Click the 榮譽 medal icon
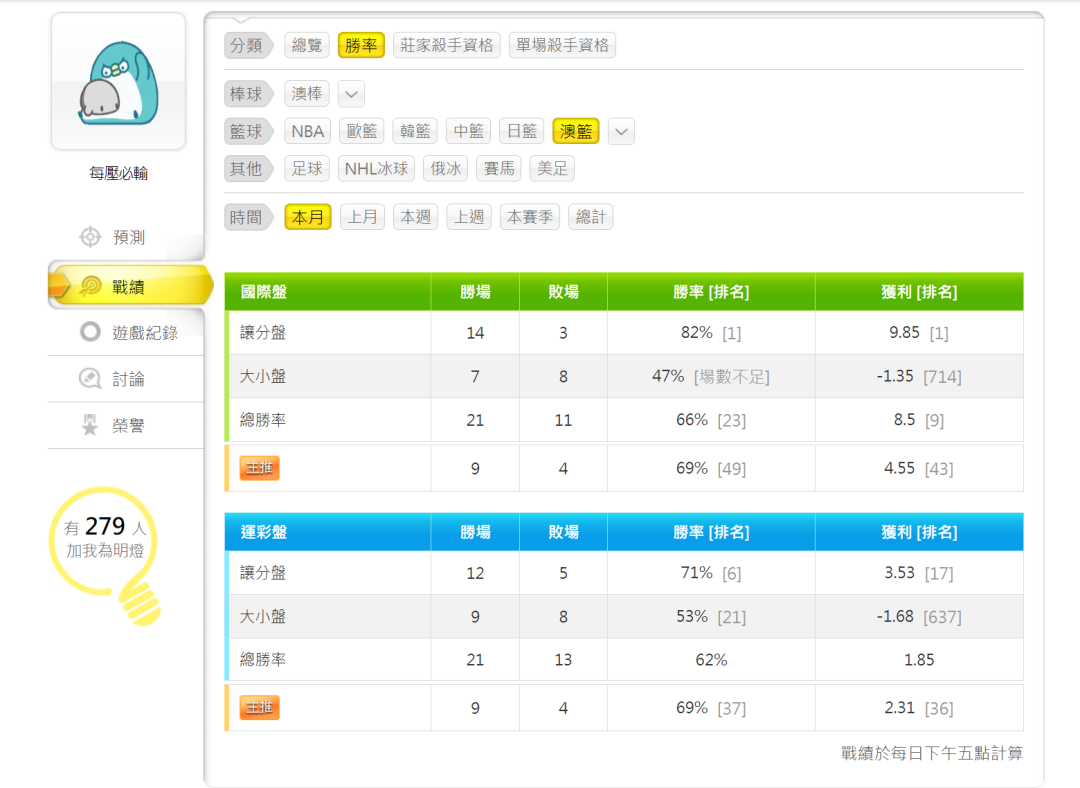This screenshot has width=1080, height=788. tap(90, 425)
